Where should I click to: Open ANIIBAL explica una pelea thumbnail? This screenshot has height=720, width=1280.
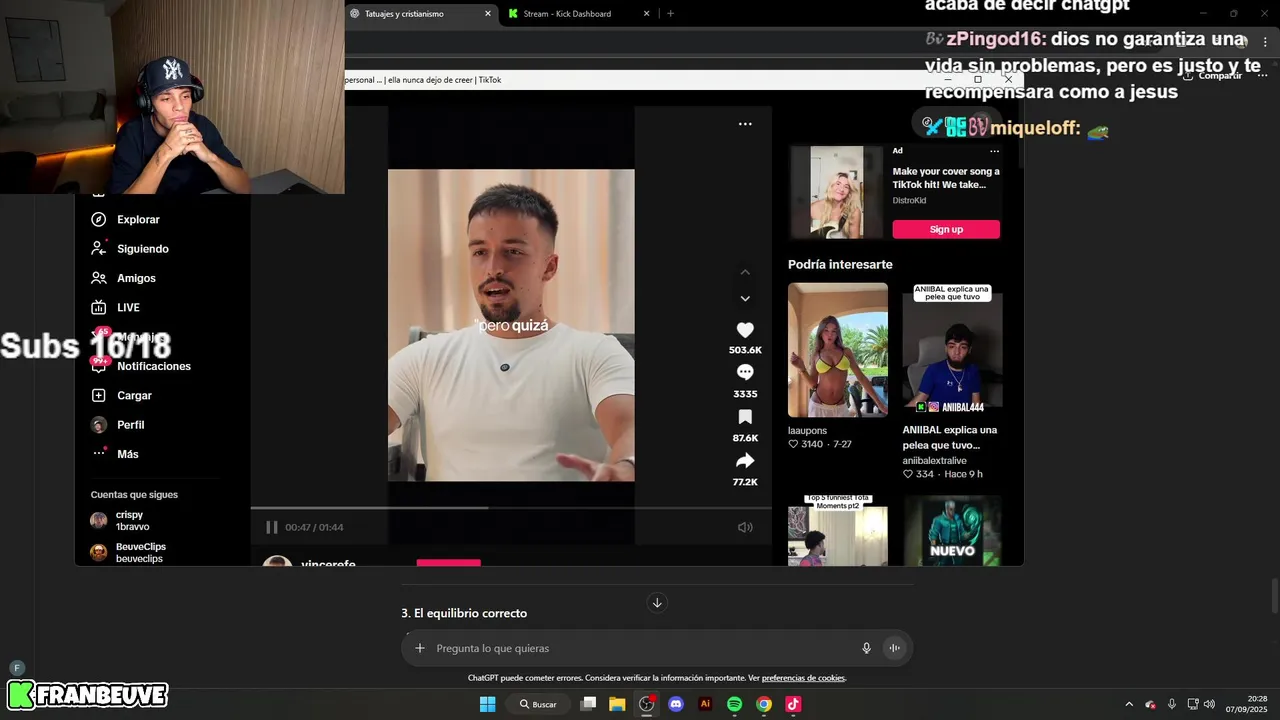coord(952,350)
